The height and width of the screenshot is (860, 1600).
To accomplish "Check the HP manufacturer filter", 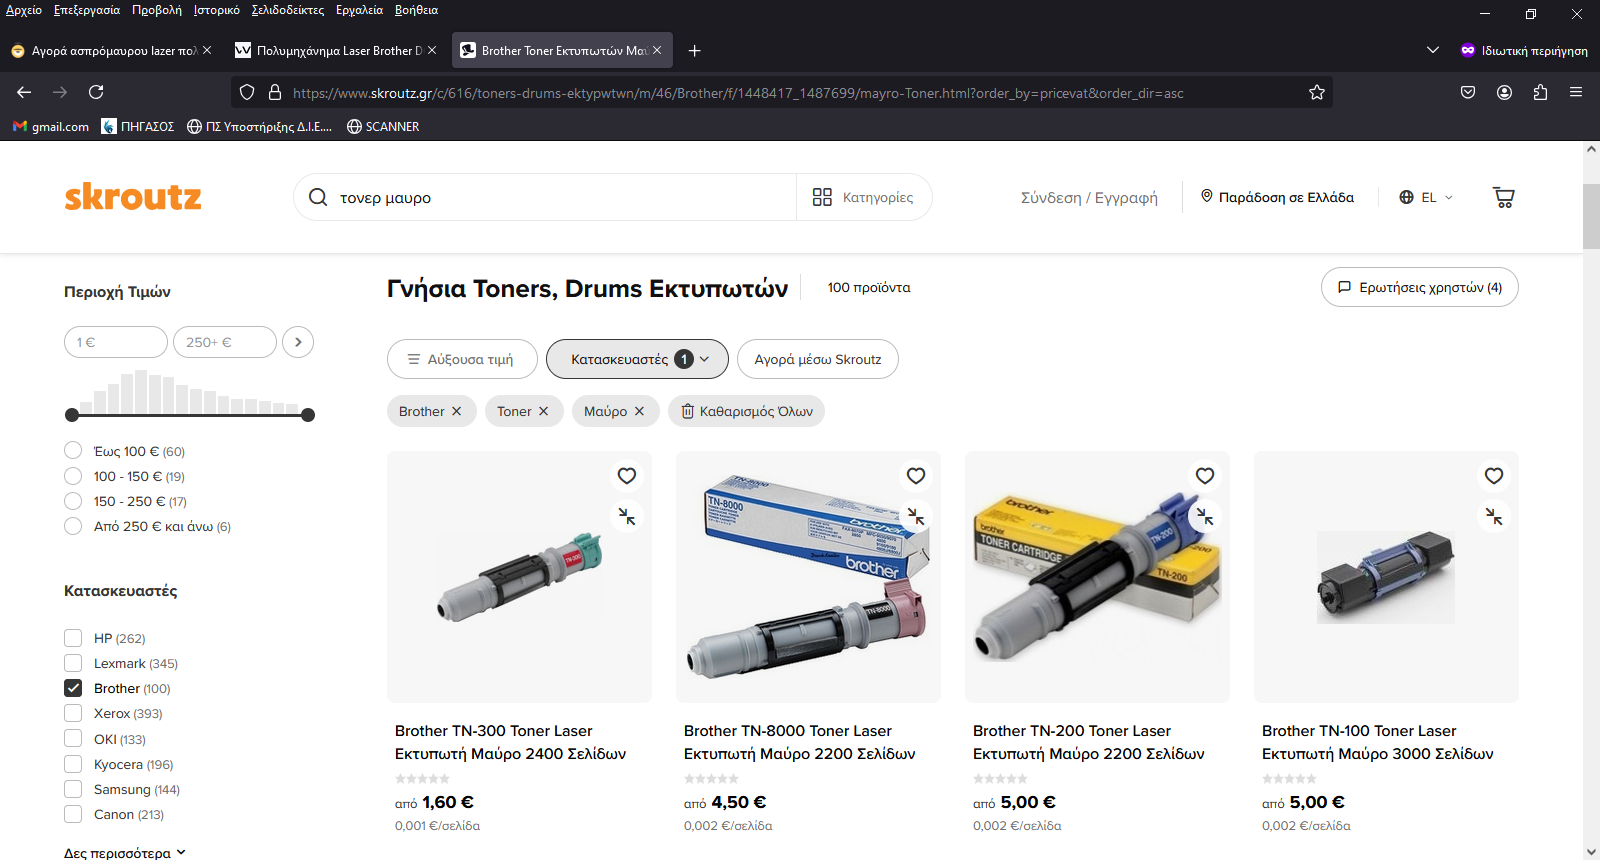I will (x=73, y=638).
